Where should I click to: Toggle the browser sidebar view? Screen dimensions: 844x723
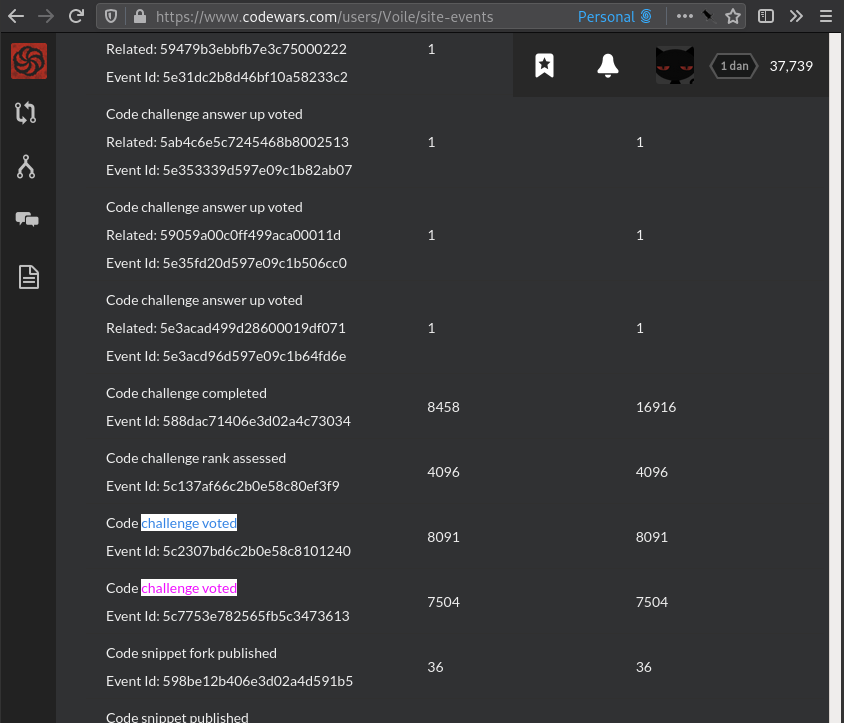tap(766, 16)
